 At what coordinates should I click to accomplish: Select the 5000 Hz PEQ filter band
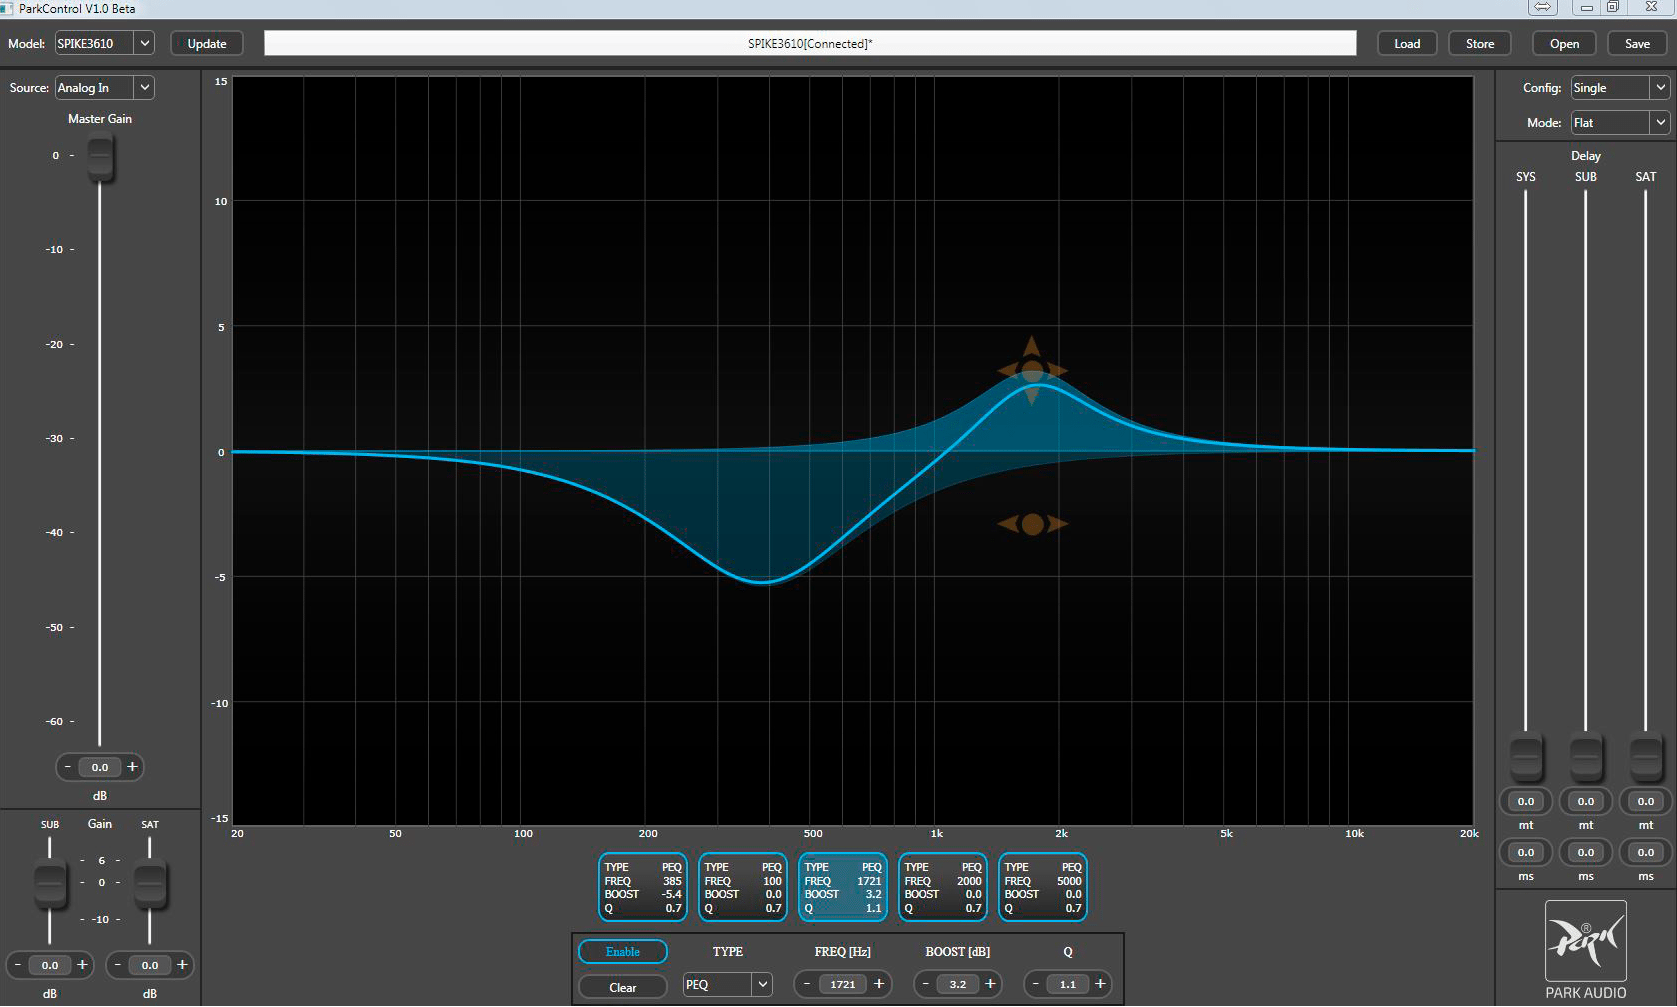[x=1042, y=887]
